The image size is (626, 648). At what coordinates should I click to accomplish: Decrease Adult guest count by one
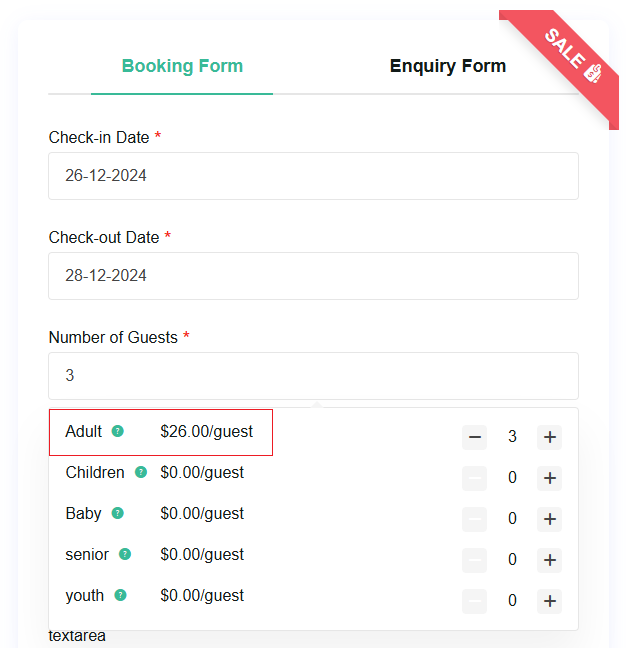475,437
